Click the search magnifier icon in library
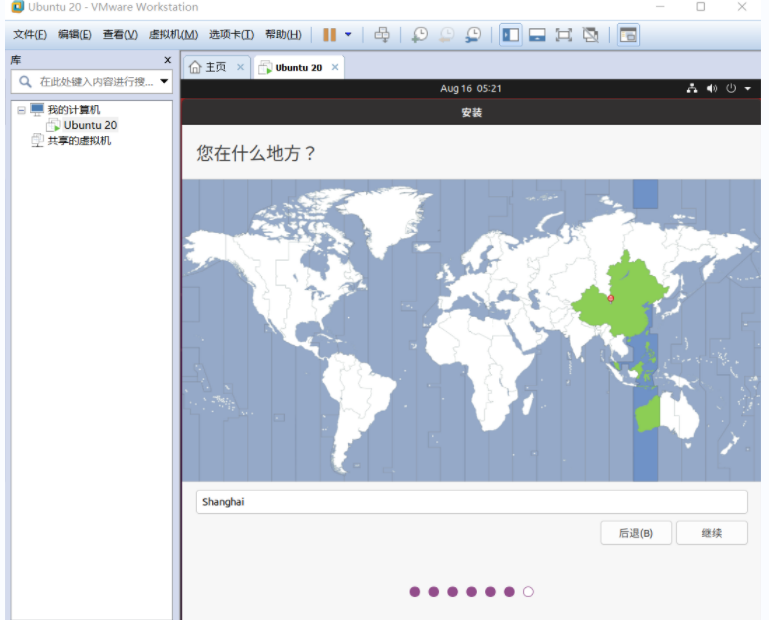 click(25, 81)
